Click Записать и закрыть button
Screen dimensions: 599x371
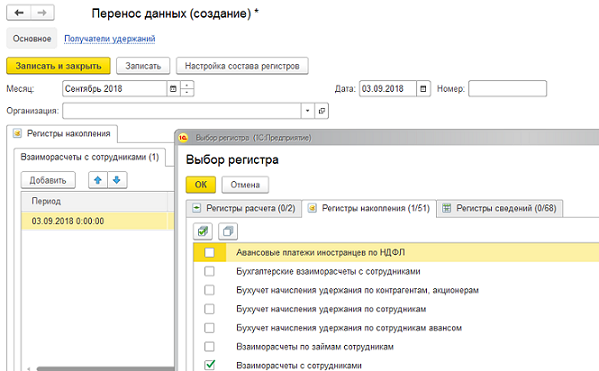point(58,66)
